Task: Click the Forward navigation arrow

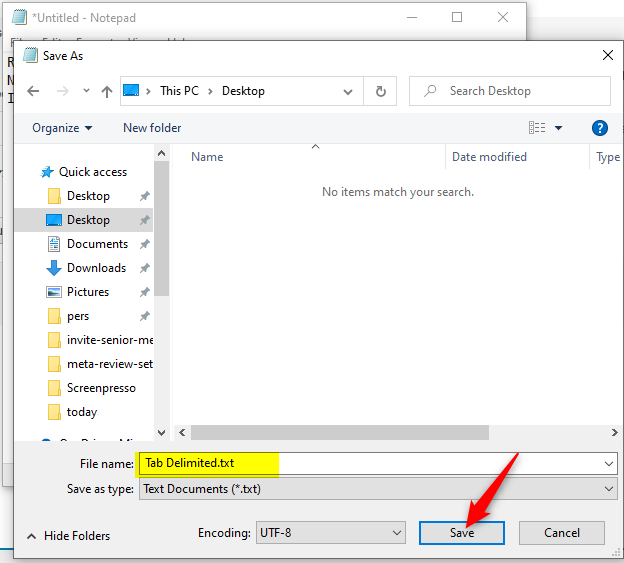Action: (x=62, y=91)
